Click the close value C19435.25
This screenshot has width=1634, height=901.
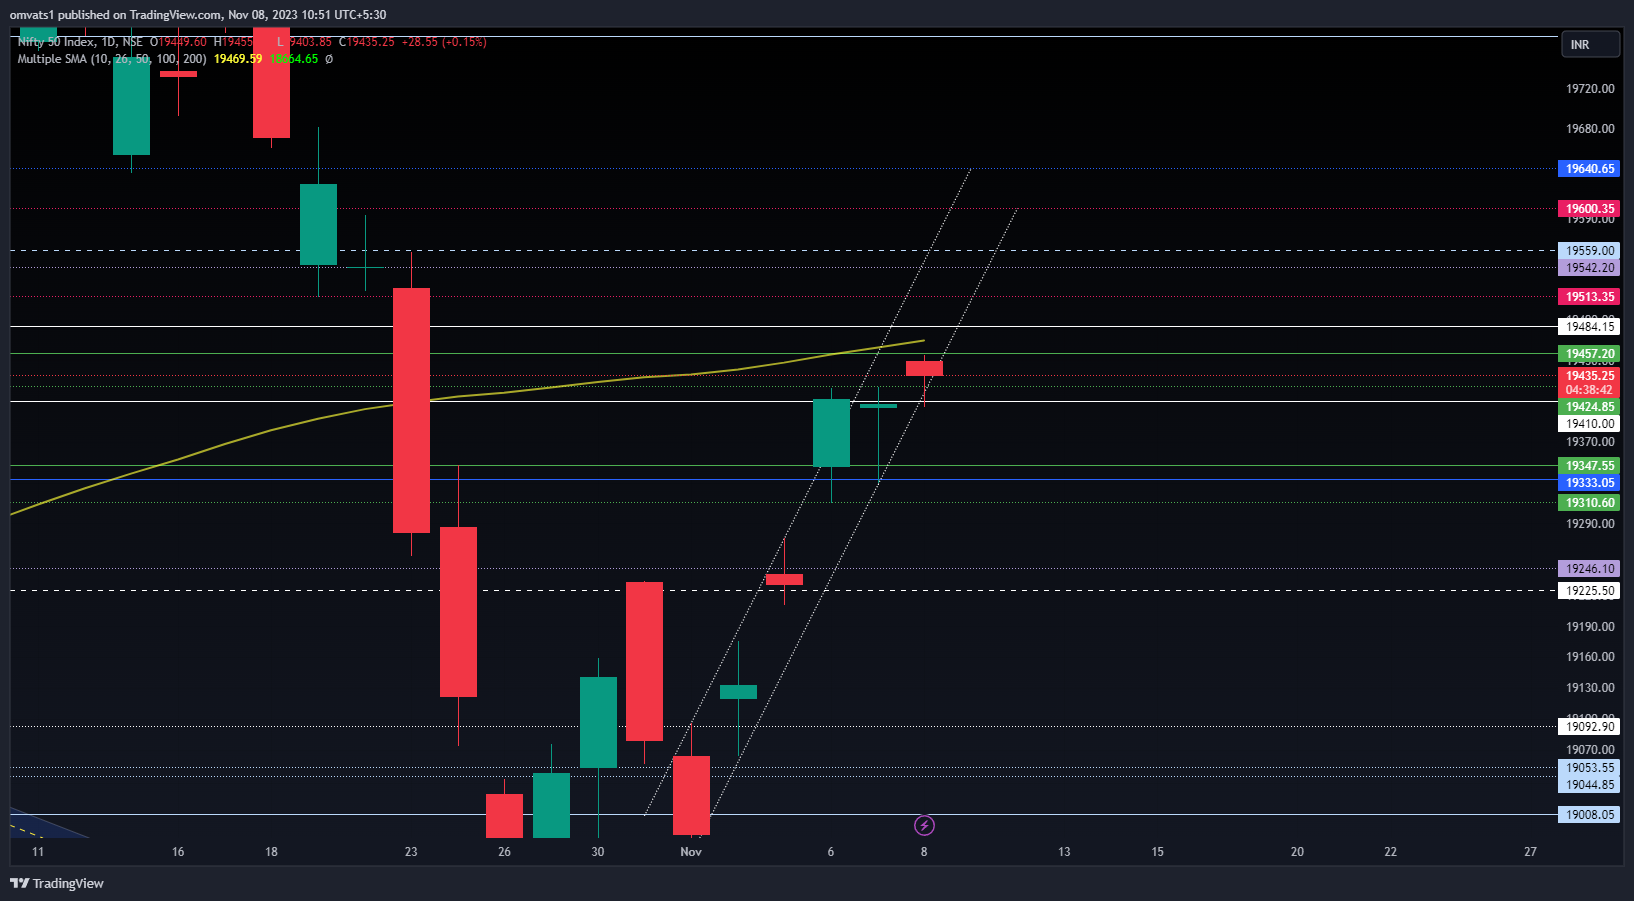pyautogui.click(x=366, y=42)
